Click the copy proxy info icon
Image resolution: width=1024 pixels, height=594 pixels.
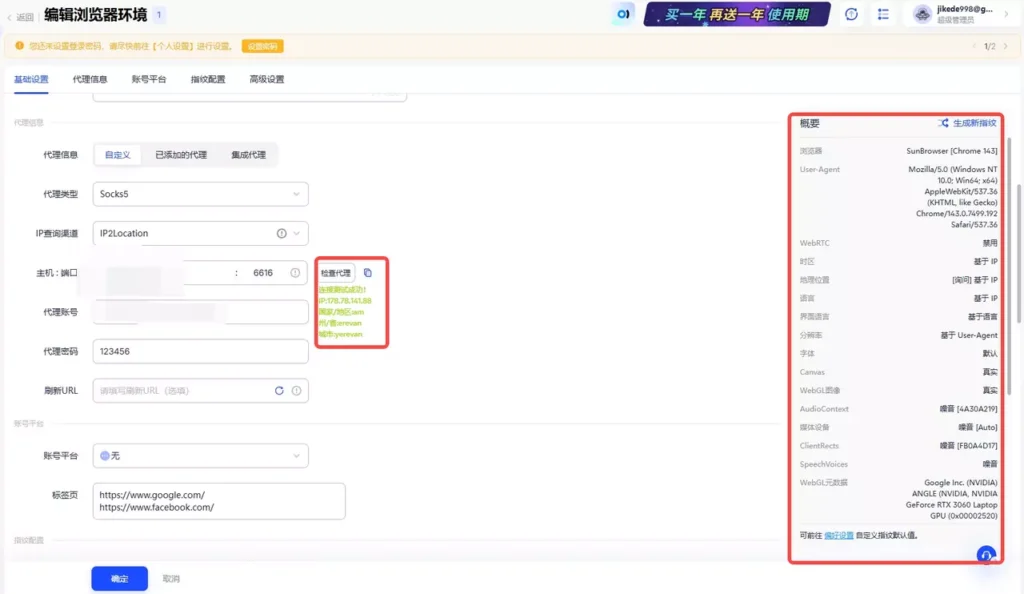click(368, 272)
